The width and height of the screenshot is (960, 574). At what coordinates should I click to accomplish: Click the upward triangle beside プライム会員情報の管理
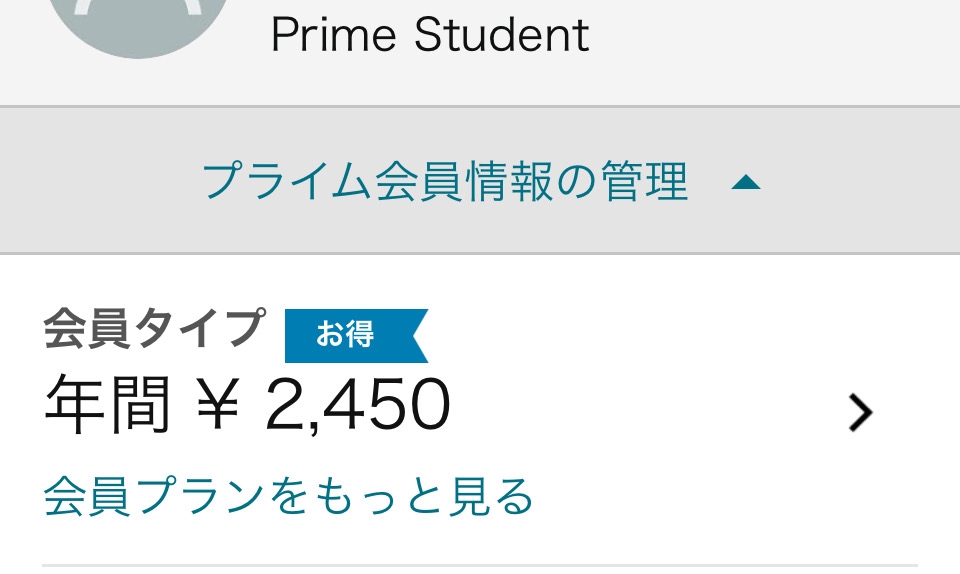746,183
